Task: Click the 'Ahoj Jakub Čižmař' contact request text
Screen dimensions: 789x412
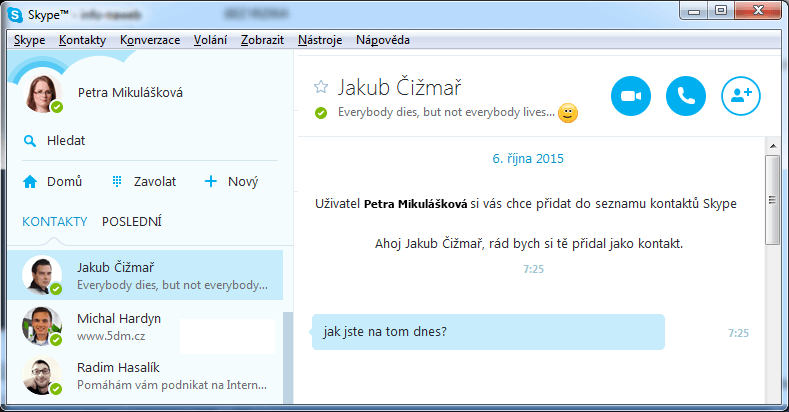Action: click(529, 244)
